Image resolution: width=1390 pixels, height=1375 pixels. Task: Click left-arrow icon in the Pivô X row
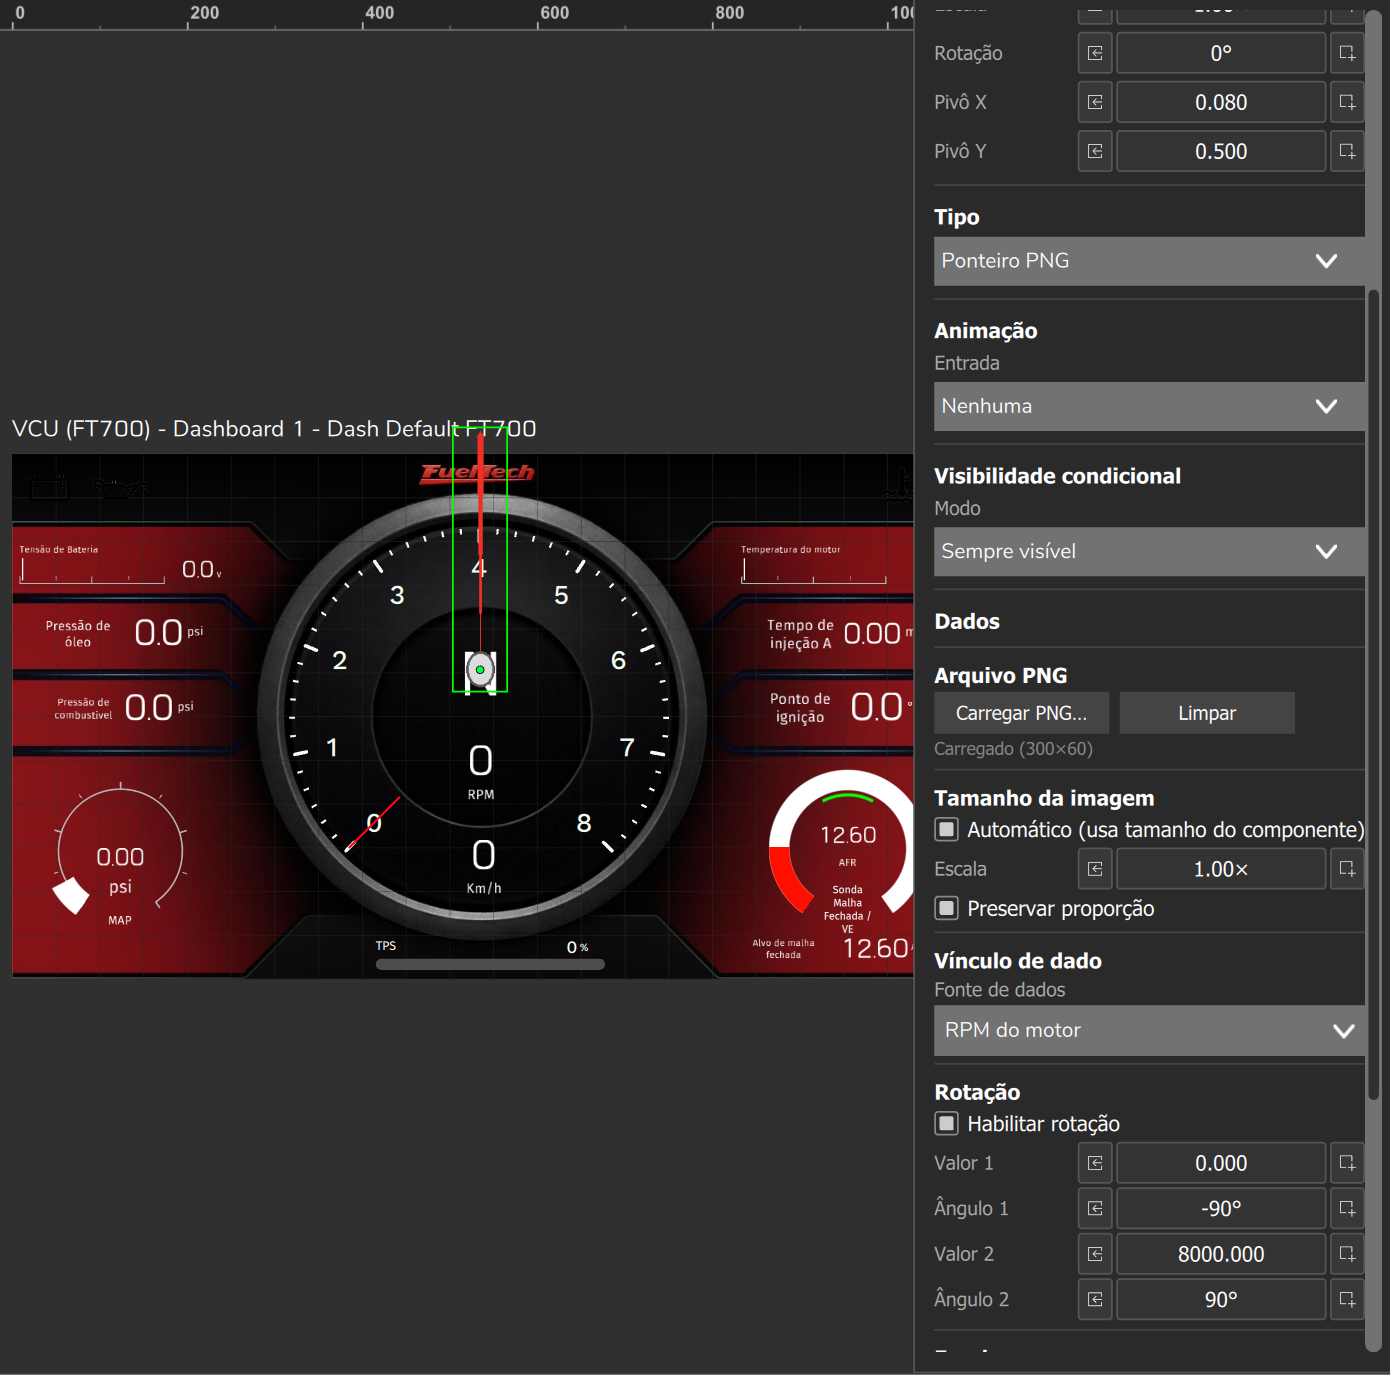[x=1095, y=102]
